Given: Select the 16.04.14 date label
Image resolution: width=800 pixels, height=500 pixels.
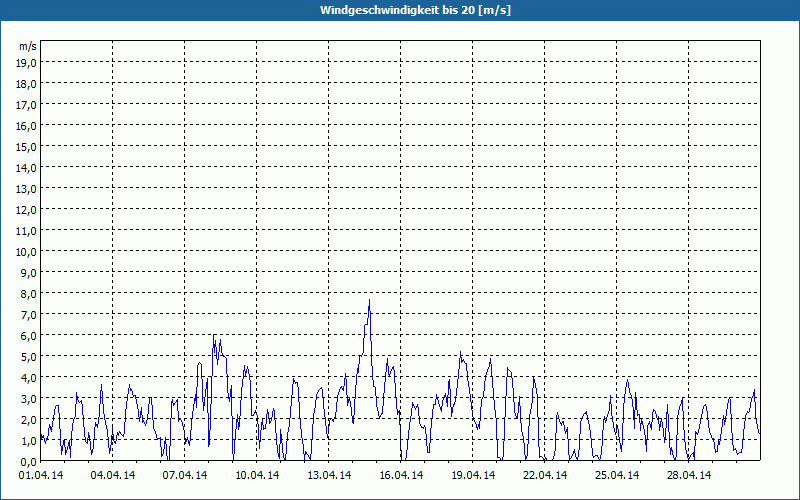Looking at the screenshot, I should pos(401,476).
